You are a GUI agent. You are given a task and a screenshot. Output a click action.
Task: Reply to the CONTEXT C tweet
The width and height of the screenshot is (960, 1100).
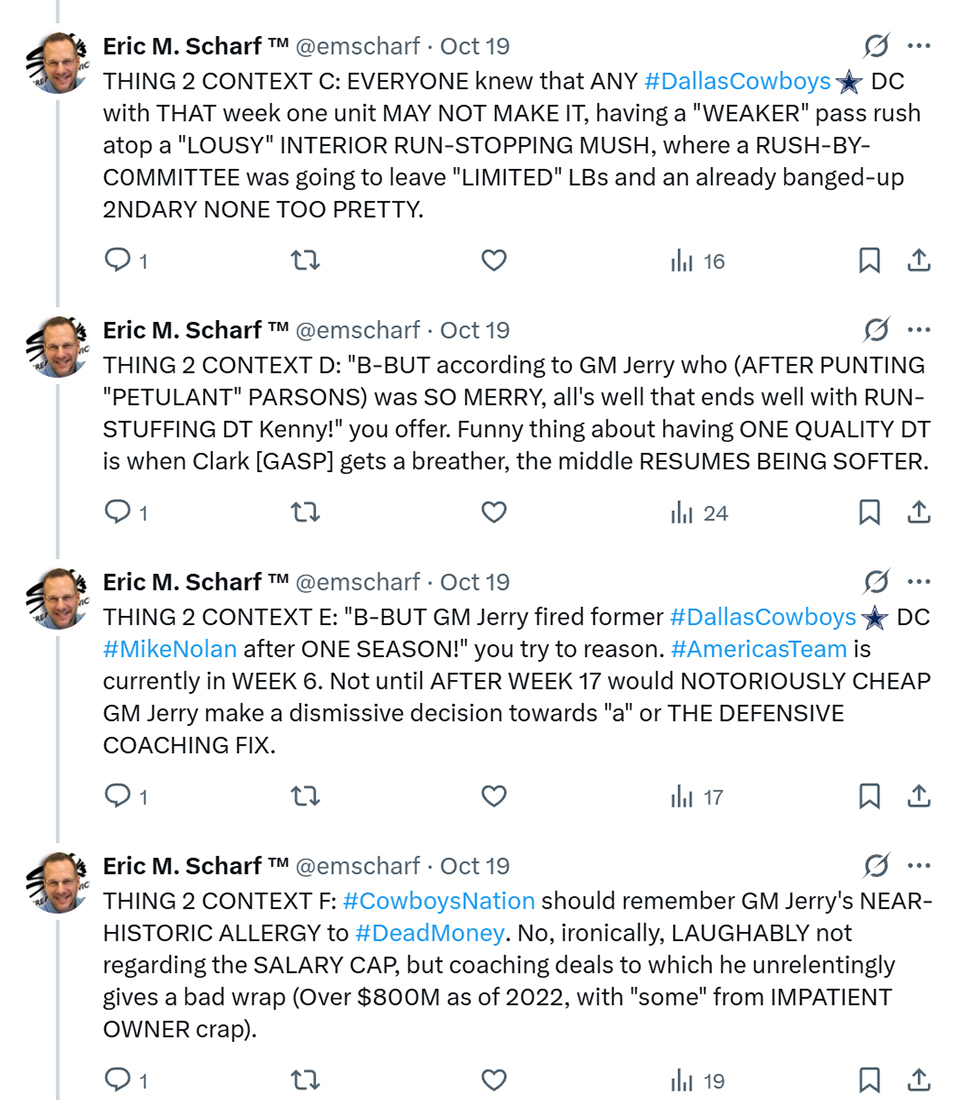click(x=119, y=261)
